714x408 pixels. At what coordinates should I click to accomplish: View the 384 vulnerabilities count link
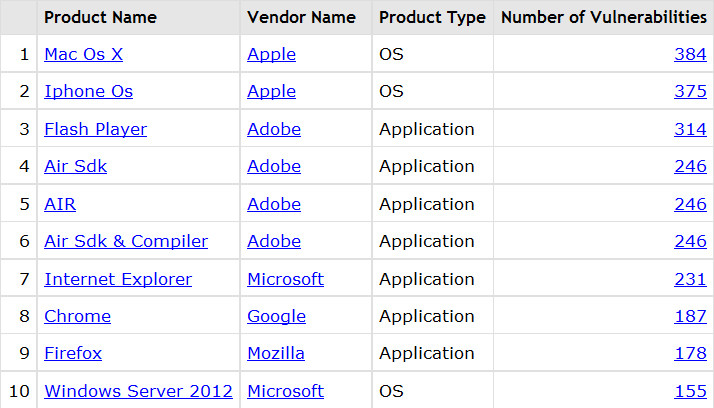pos(690,54)
